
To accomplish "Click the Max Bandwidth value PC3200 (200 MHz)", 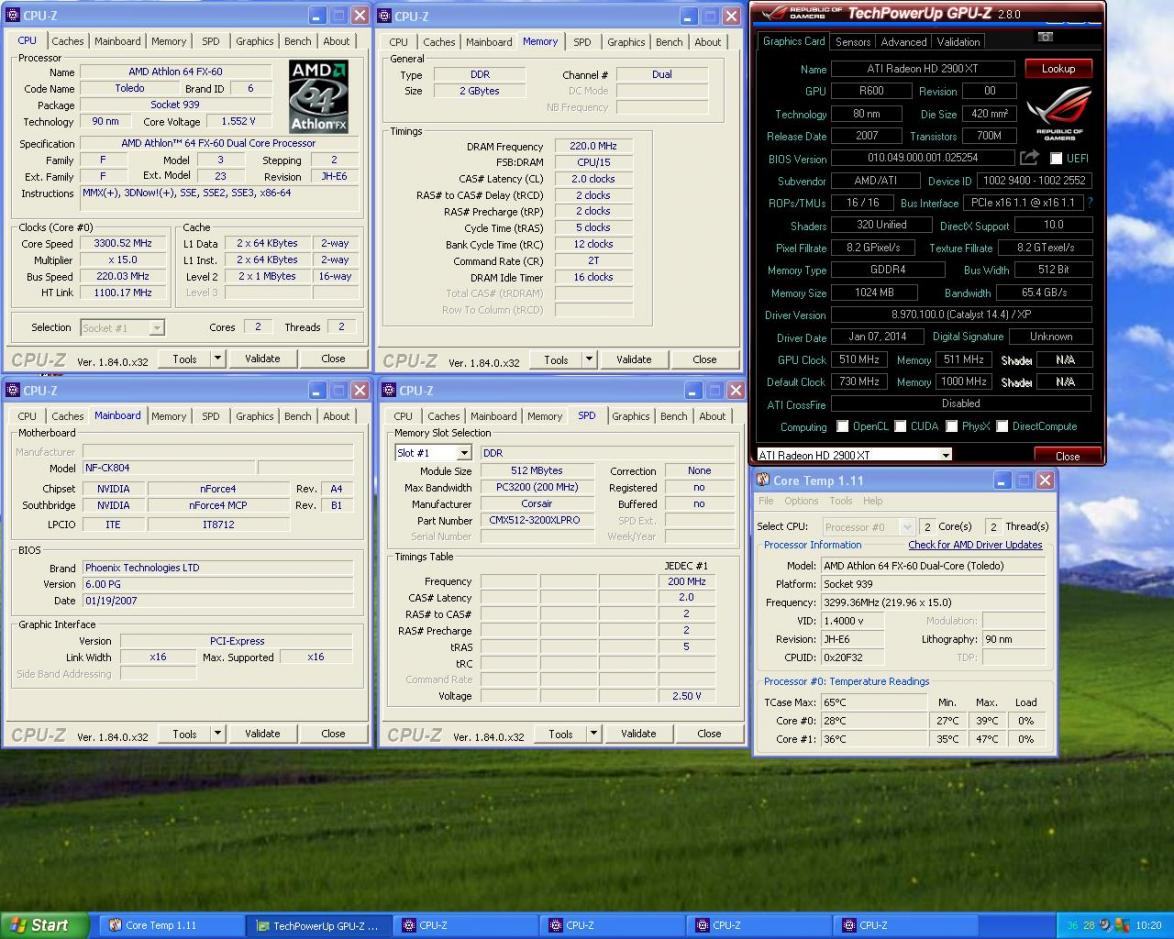I will 537,487.
